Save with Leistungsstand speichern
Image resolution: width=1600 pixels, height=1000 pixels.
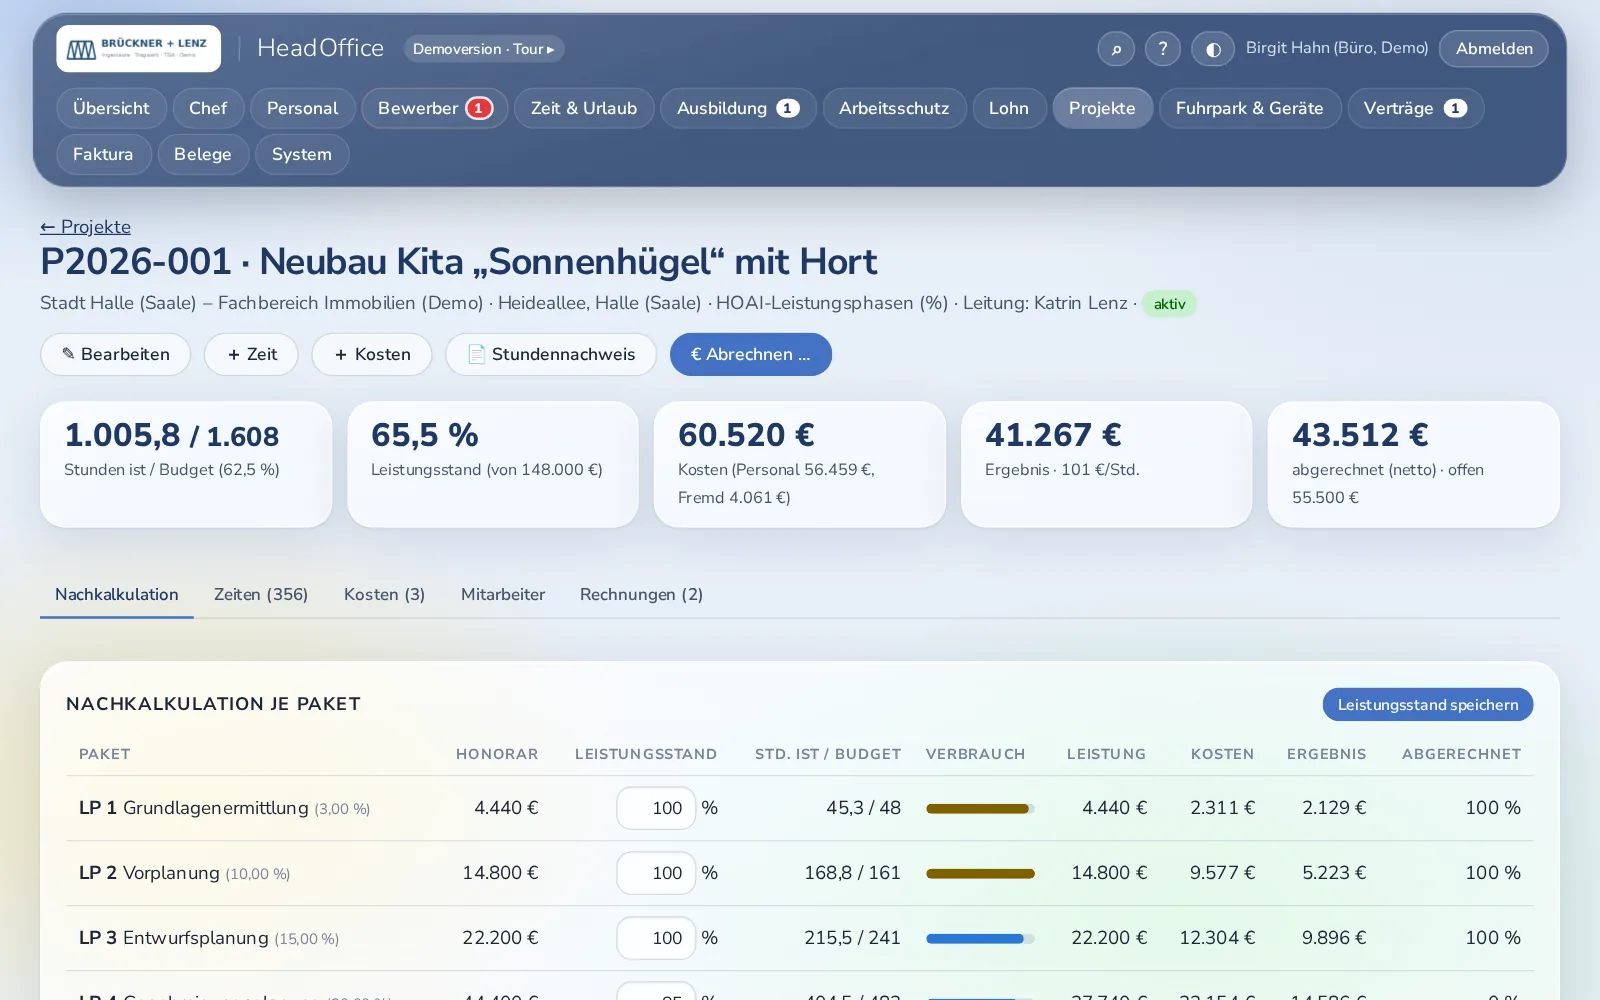pos(1428,704)
